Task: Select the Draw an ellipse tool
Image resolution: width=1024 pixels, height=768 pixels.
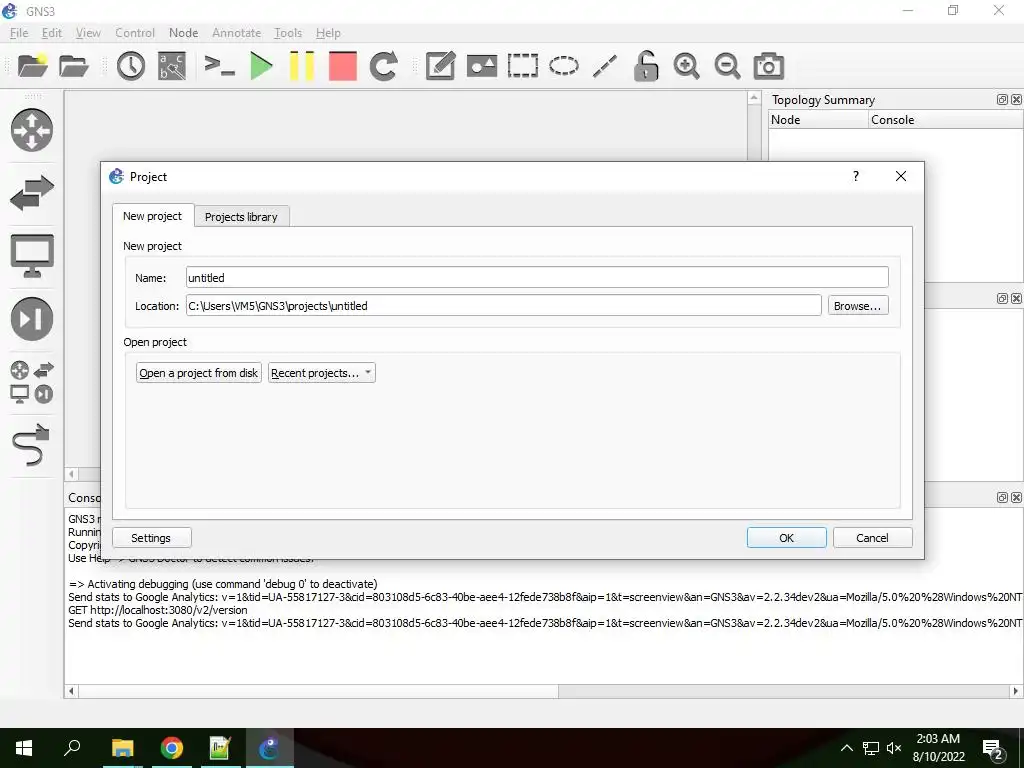Action: pyautogui.click(x=564, y=66)
